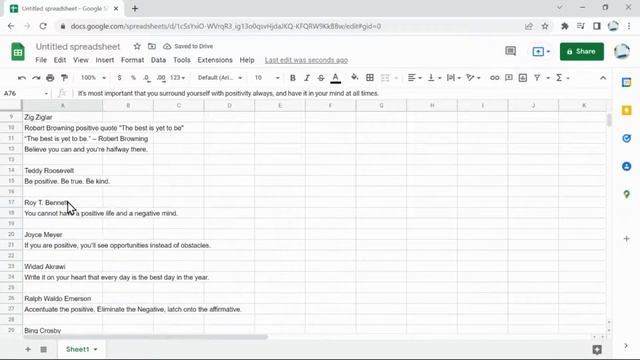640x360 pixels.
Task: Click the Name box showing A76
Action: pos(25,93)
